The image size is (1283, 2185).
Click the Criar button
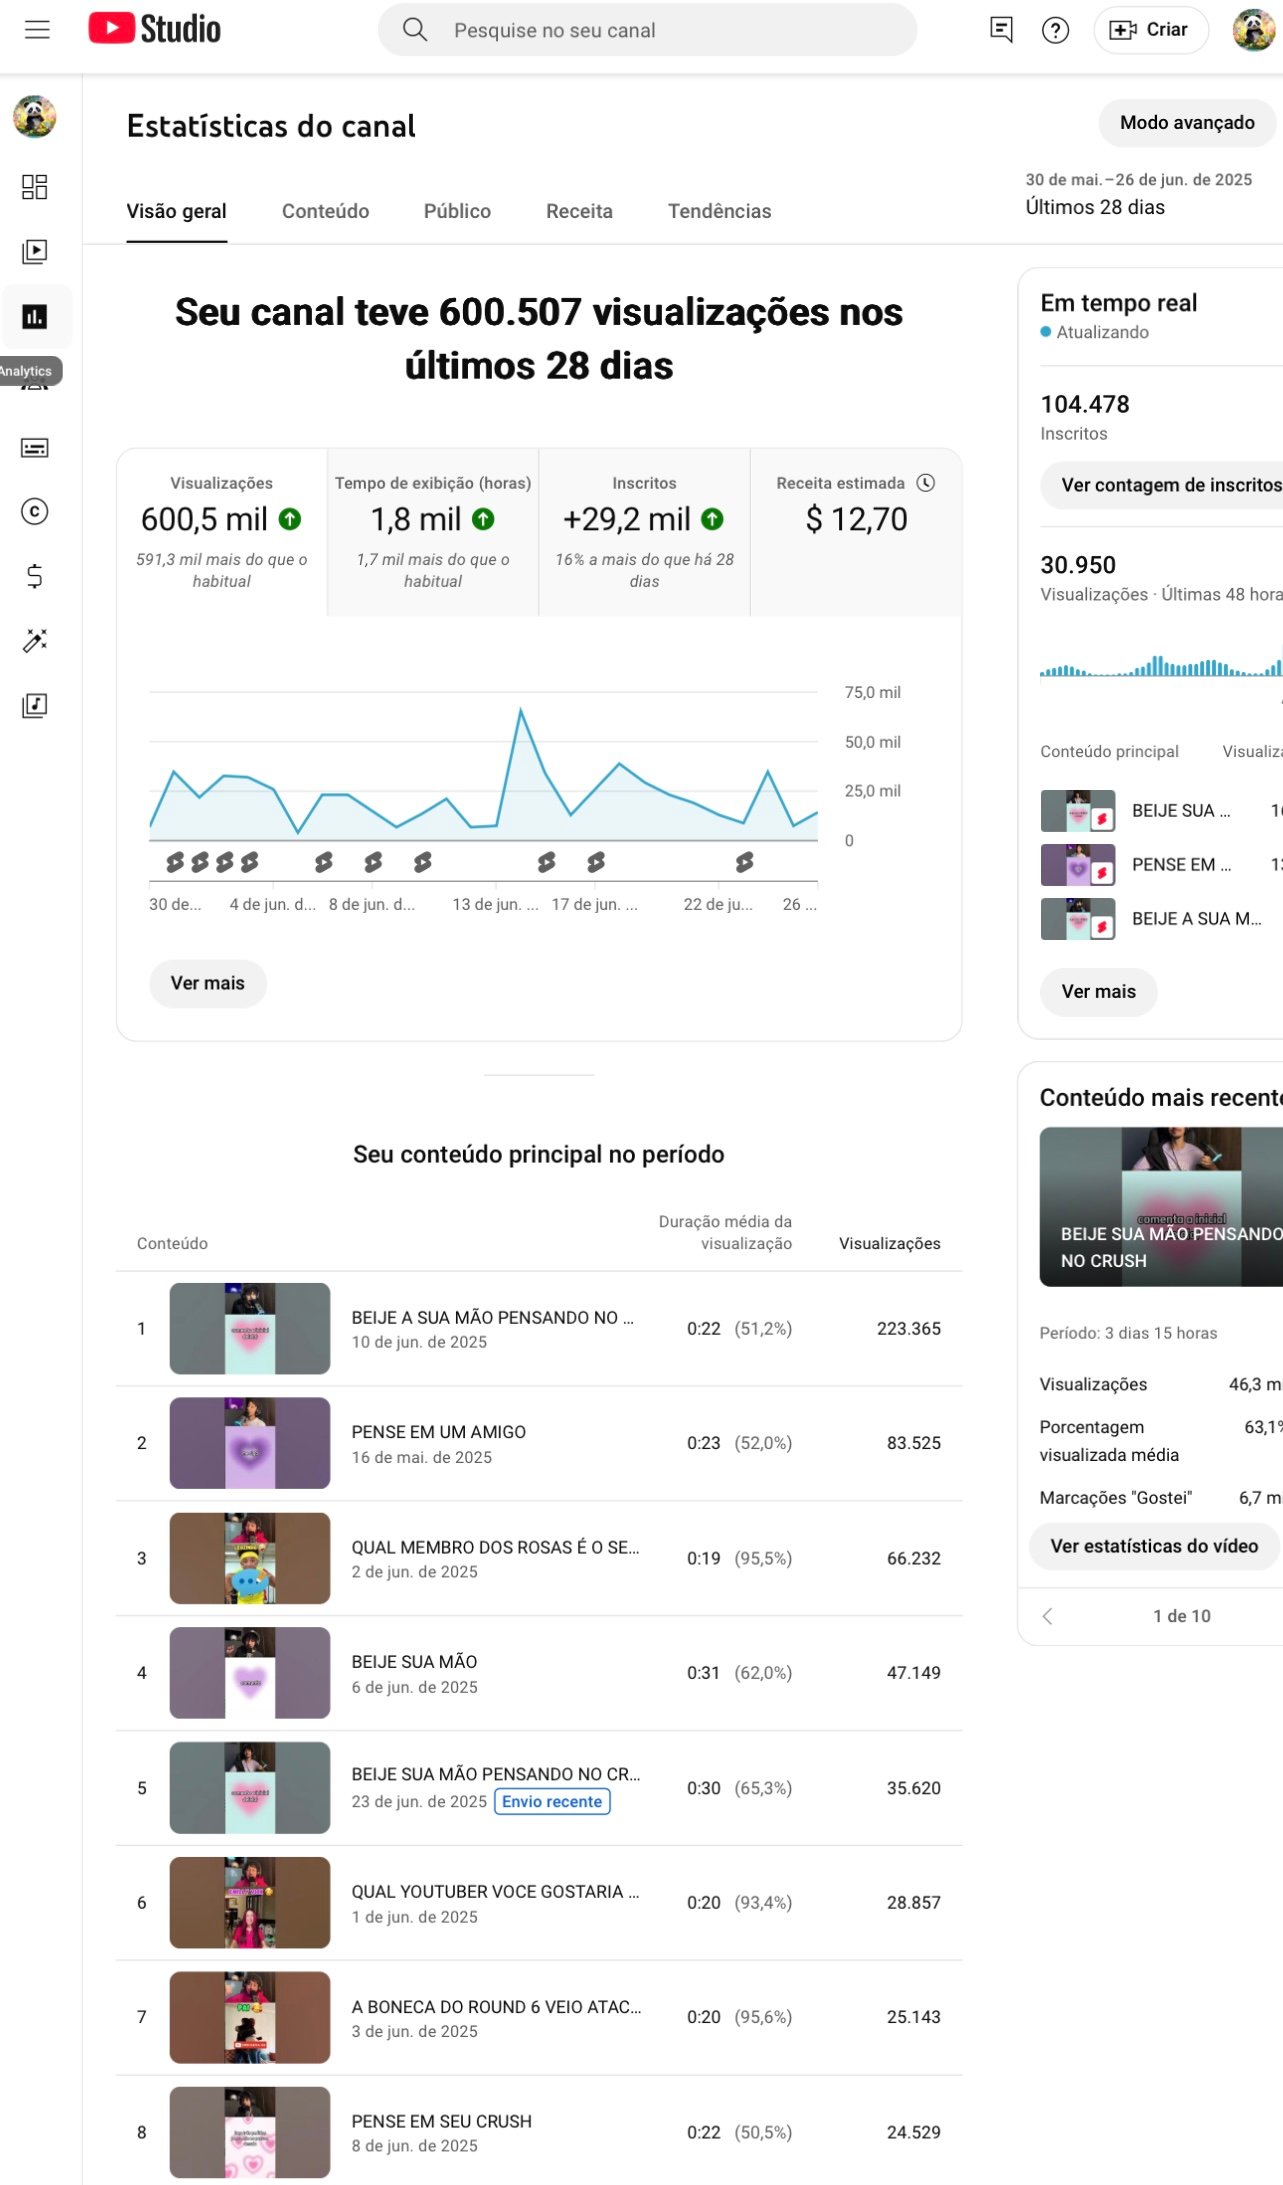coord(1150,30)
